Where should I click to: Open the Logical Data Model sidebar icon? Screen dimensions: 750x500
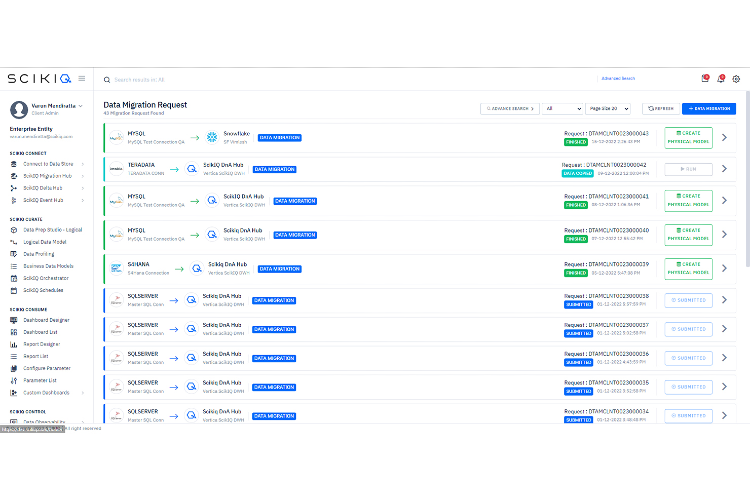pyautogui.click(x=14, y=242)
